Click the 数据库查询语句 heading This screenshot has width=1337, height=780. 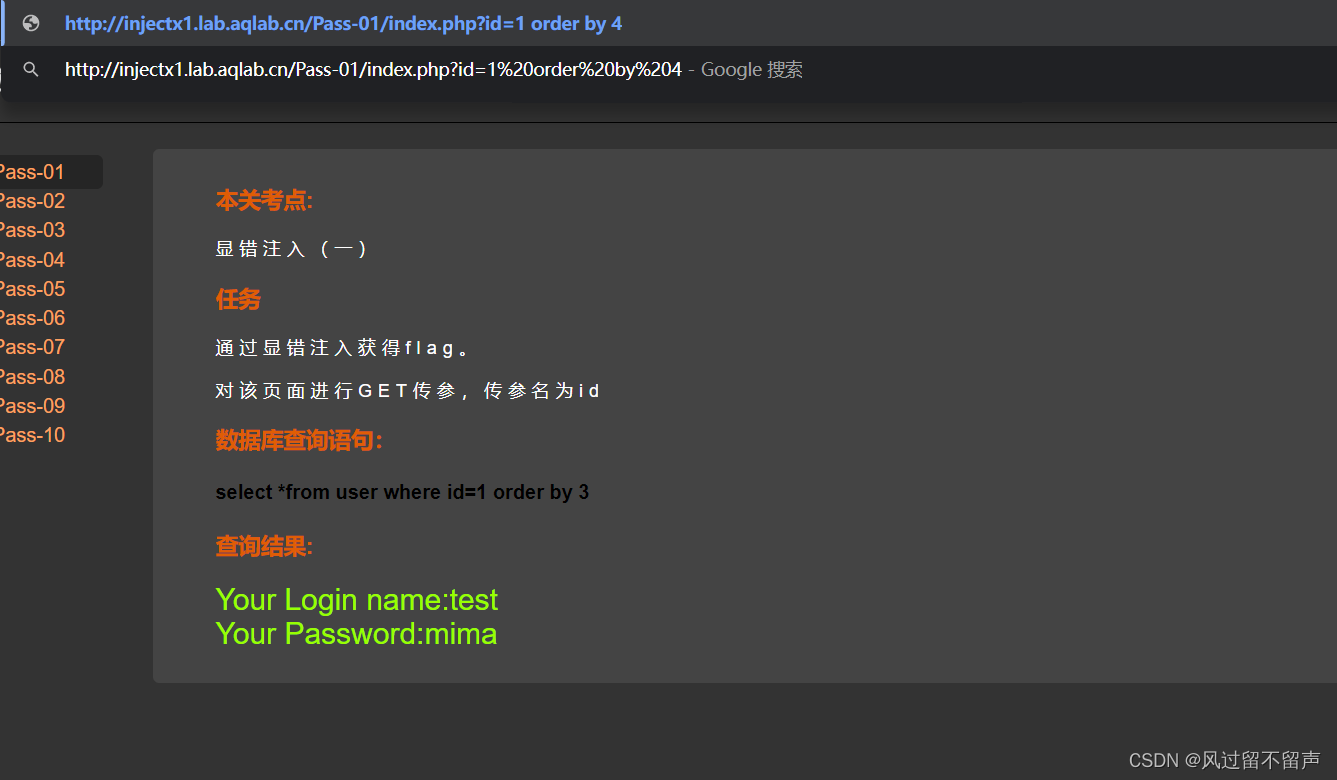[299, 440]
